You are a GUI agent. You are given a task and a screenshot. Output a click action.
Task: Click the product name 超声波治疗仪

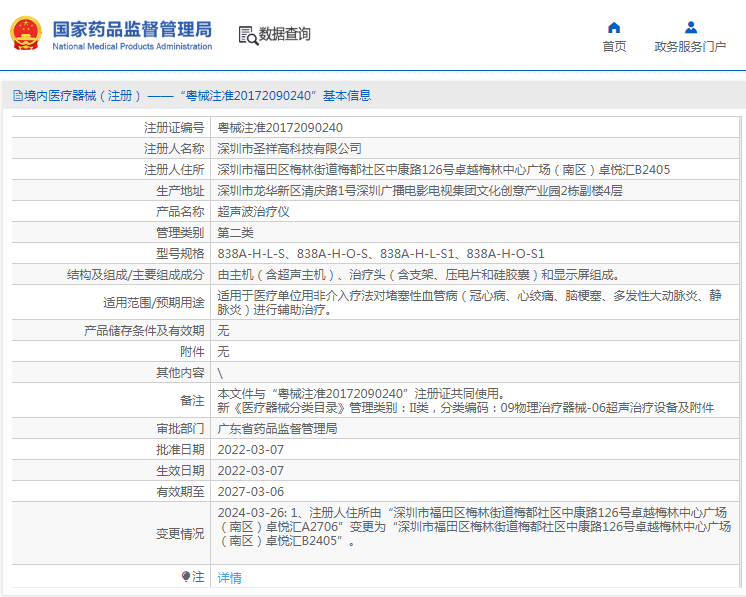coord(253,211)
